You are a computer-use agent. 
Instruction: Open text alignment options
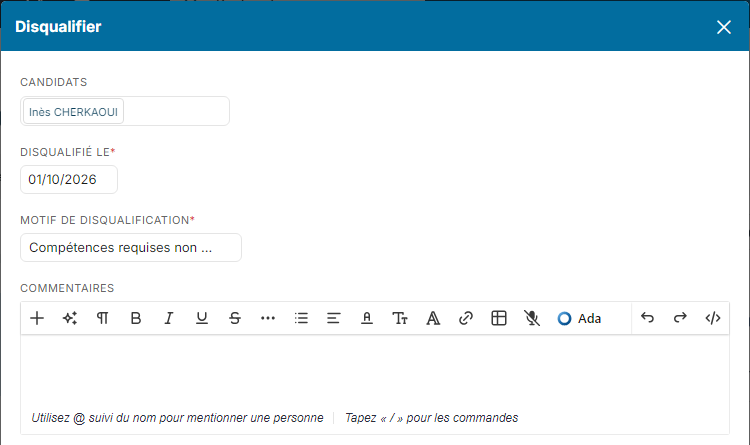(333, 318)
